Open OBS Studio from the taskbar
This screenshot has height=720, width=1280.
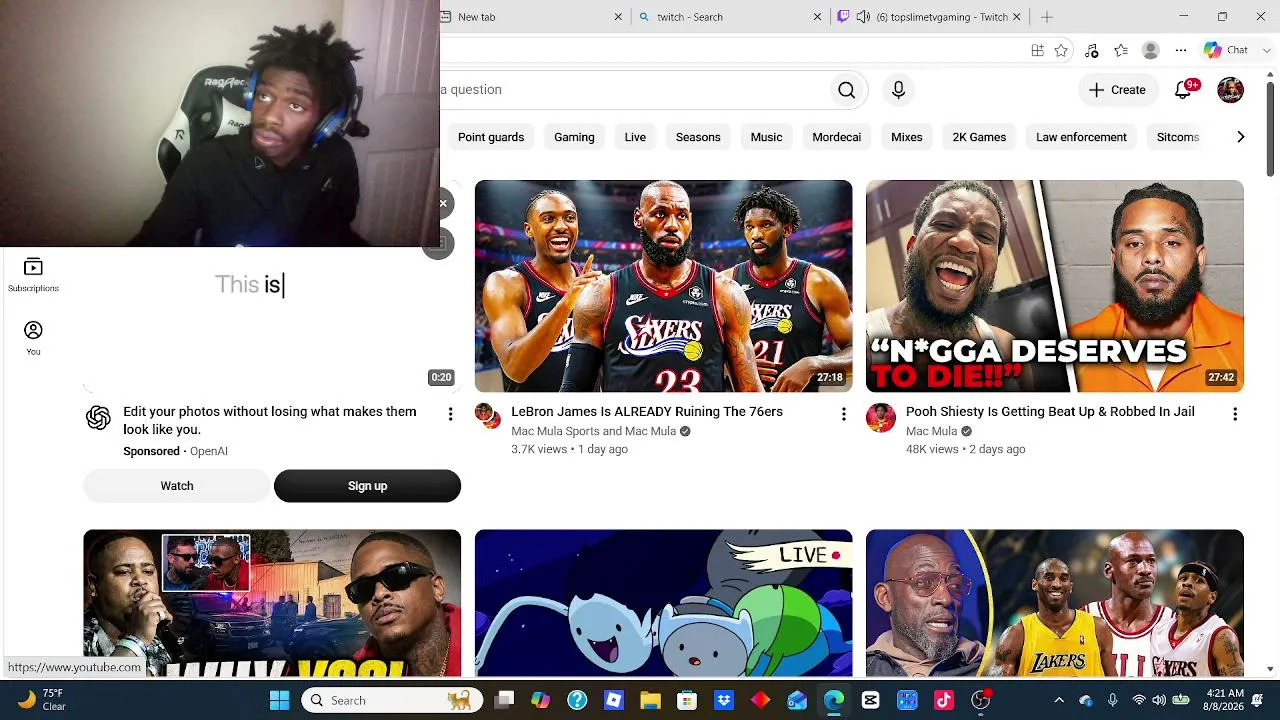(981, 700)
